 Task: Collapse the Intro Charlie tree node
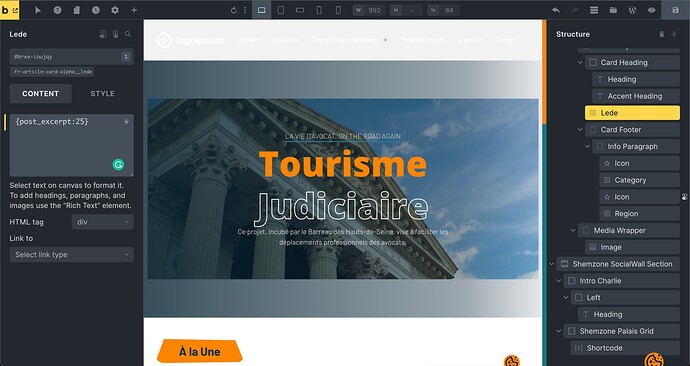(559, 281)
